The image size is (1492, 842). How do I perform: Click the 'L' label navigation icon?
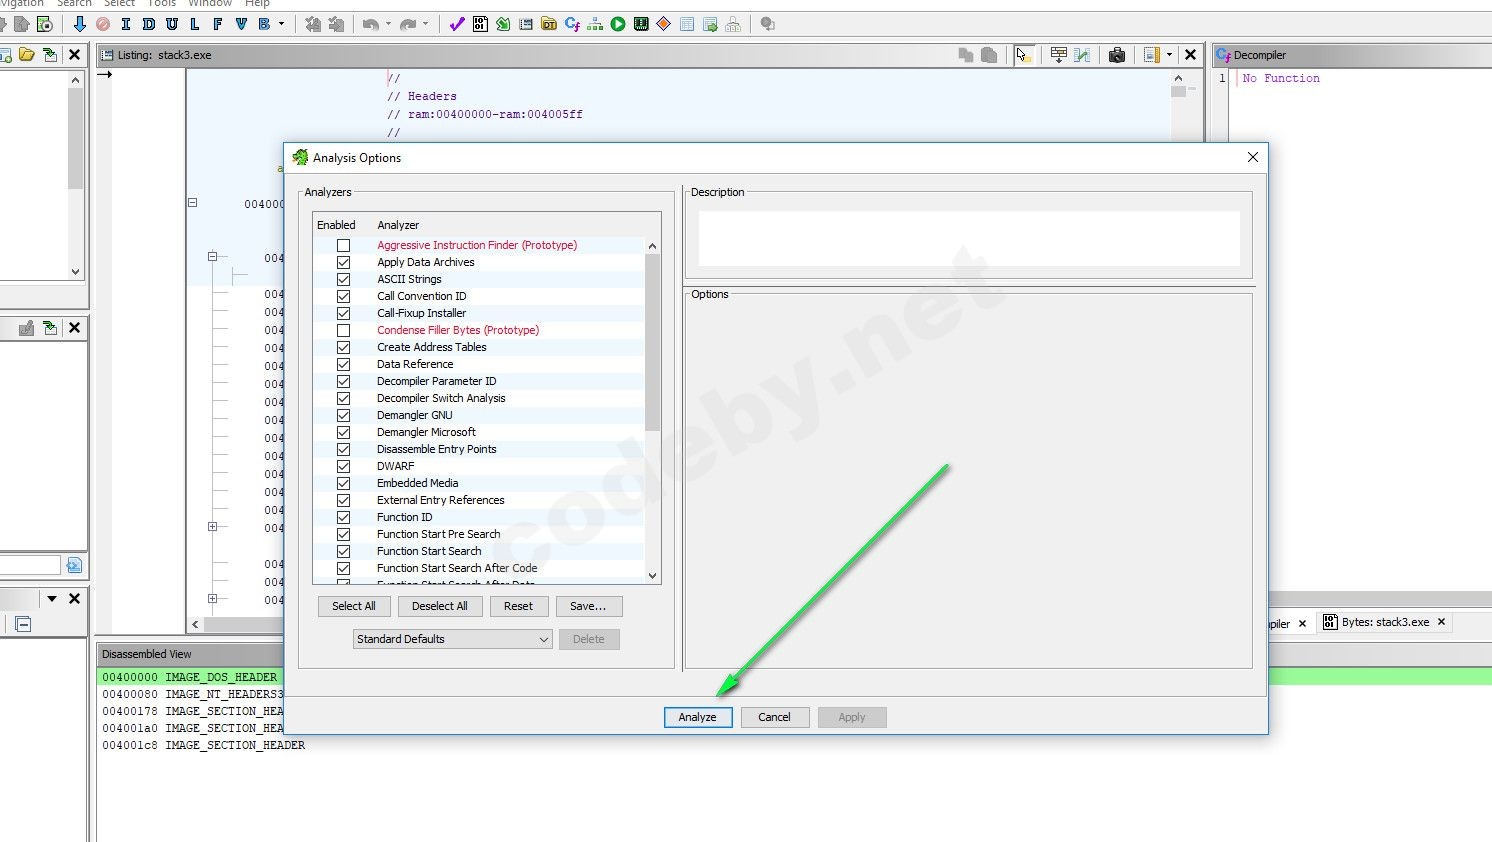tap(195, 24)
